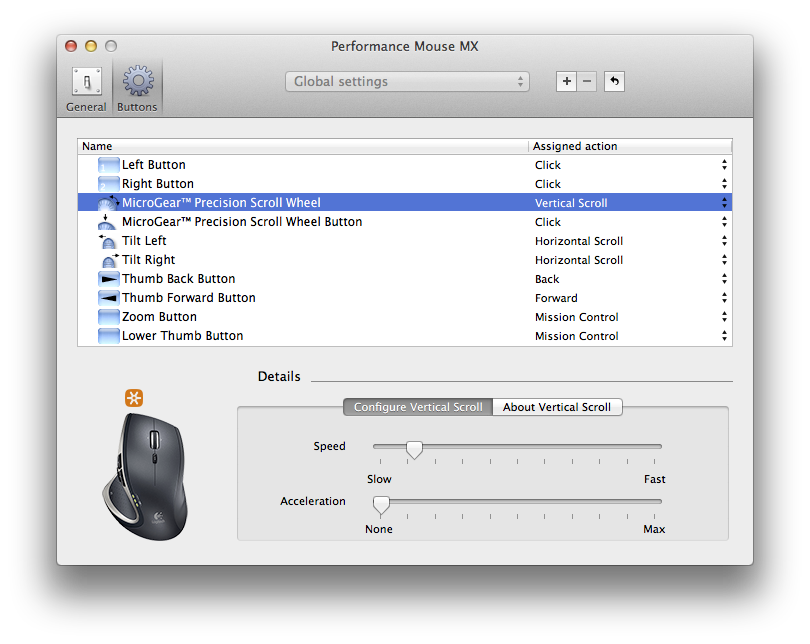Select the Thumb Forward Button name

click(189, 298)
